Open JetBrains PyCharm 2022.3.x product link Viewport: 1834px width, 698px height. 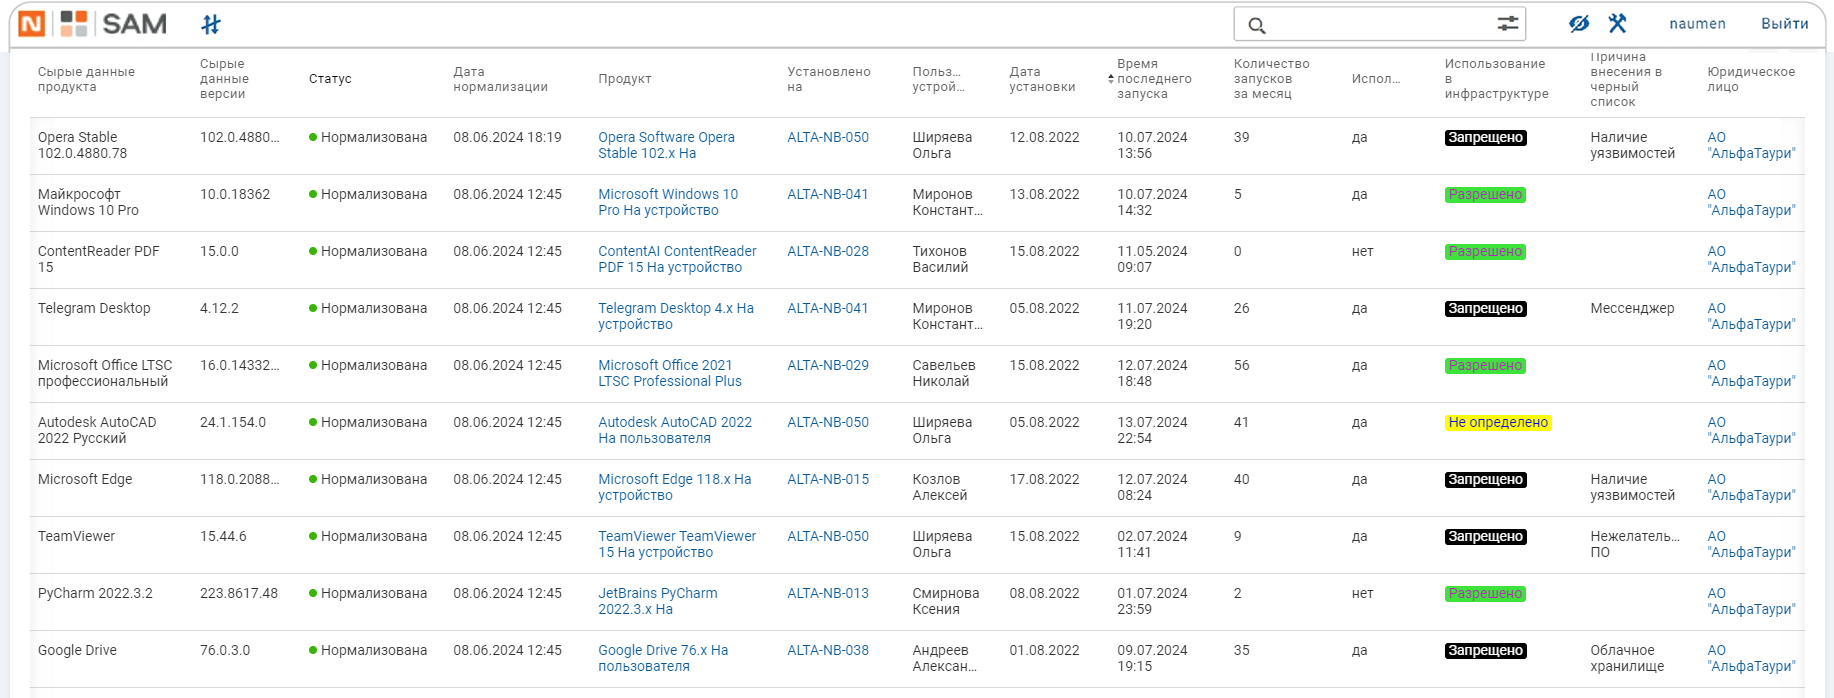tap(658, 601)
